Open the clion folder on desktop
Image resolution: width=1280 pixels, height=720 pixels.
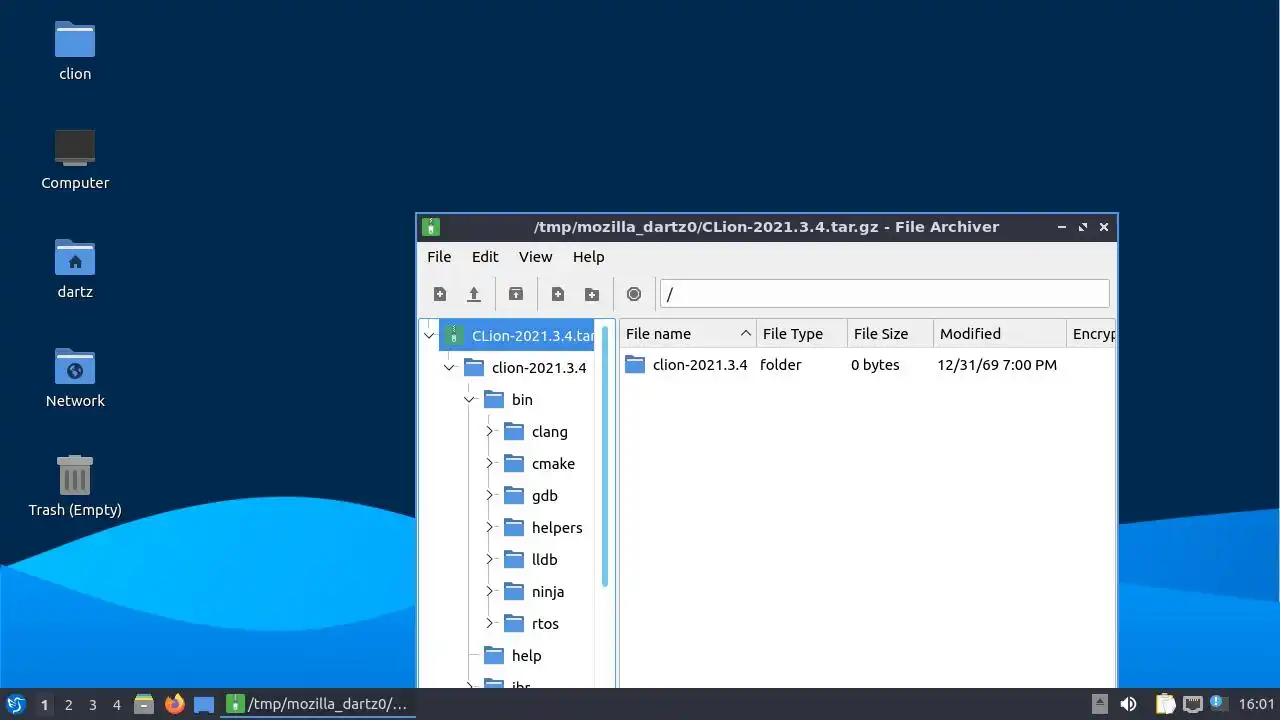(75, 50)
